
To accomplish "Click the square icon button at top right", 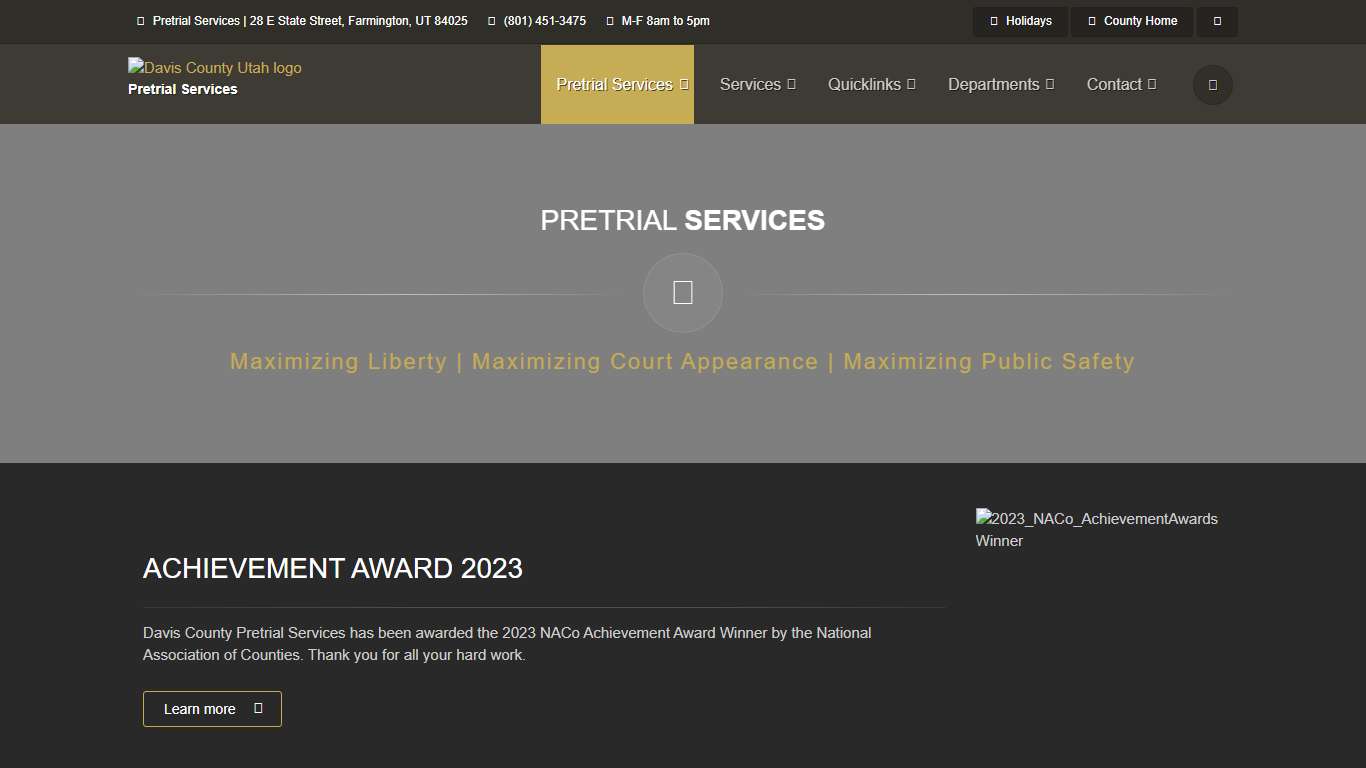I will pyautogui.click(x=1216, y=21).
